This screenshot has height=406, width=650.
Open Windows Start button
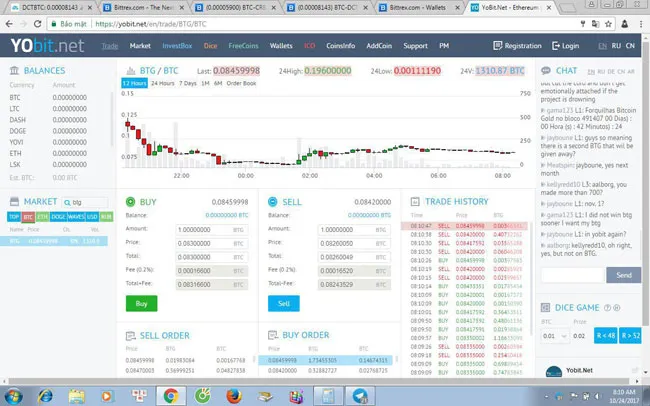[x=13, y=396]
